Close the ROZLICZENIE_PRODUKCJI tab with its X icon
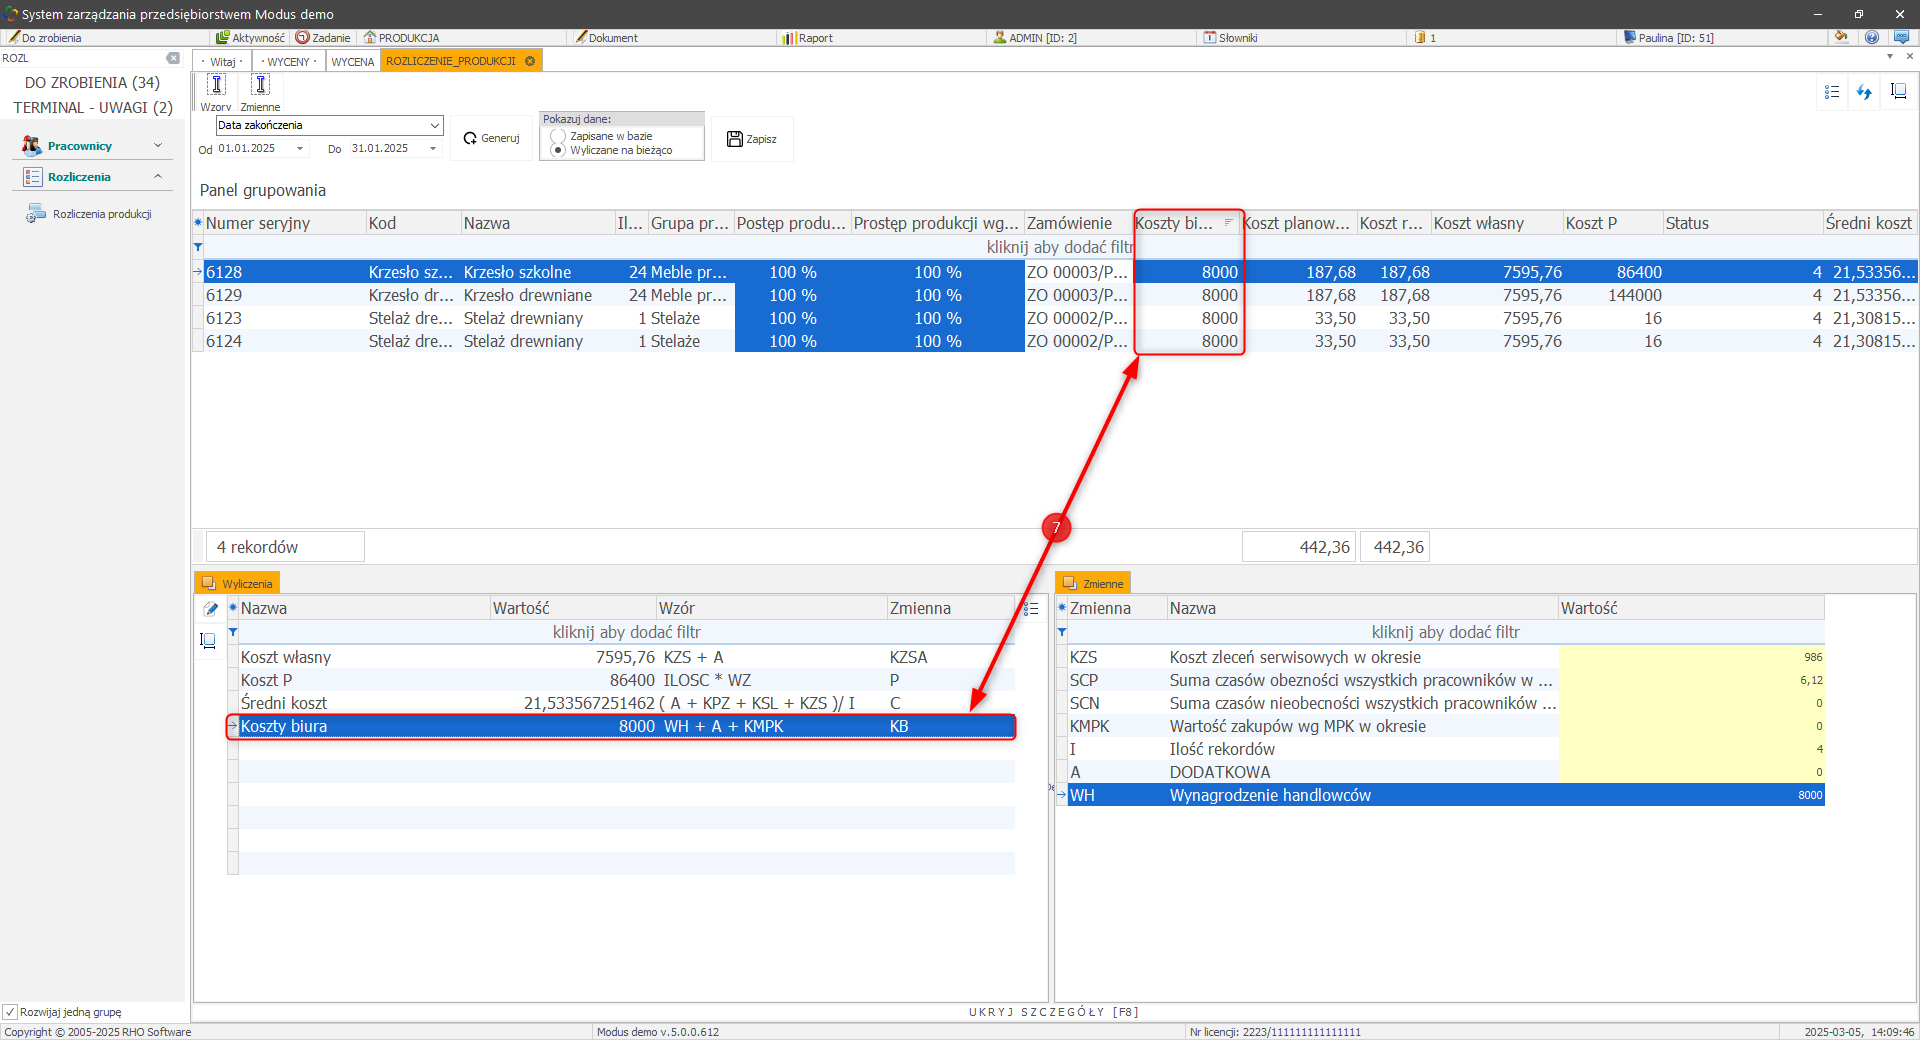1920x1040 pixels. 530,61
